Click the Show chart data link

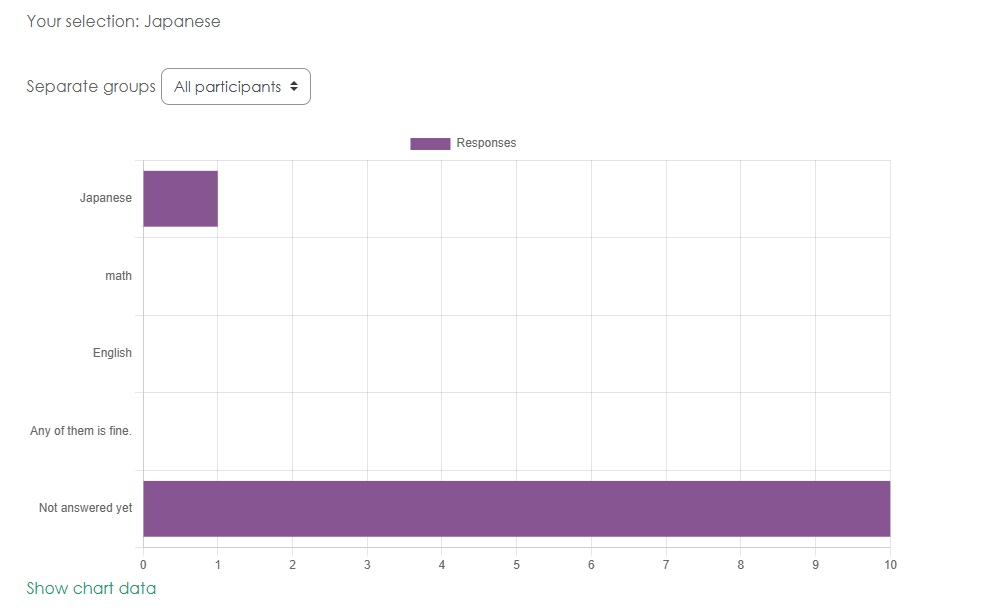[x=91, y=588]
